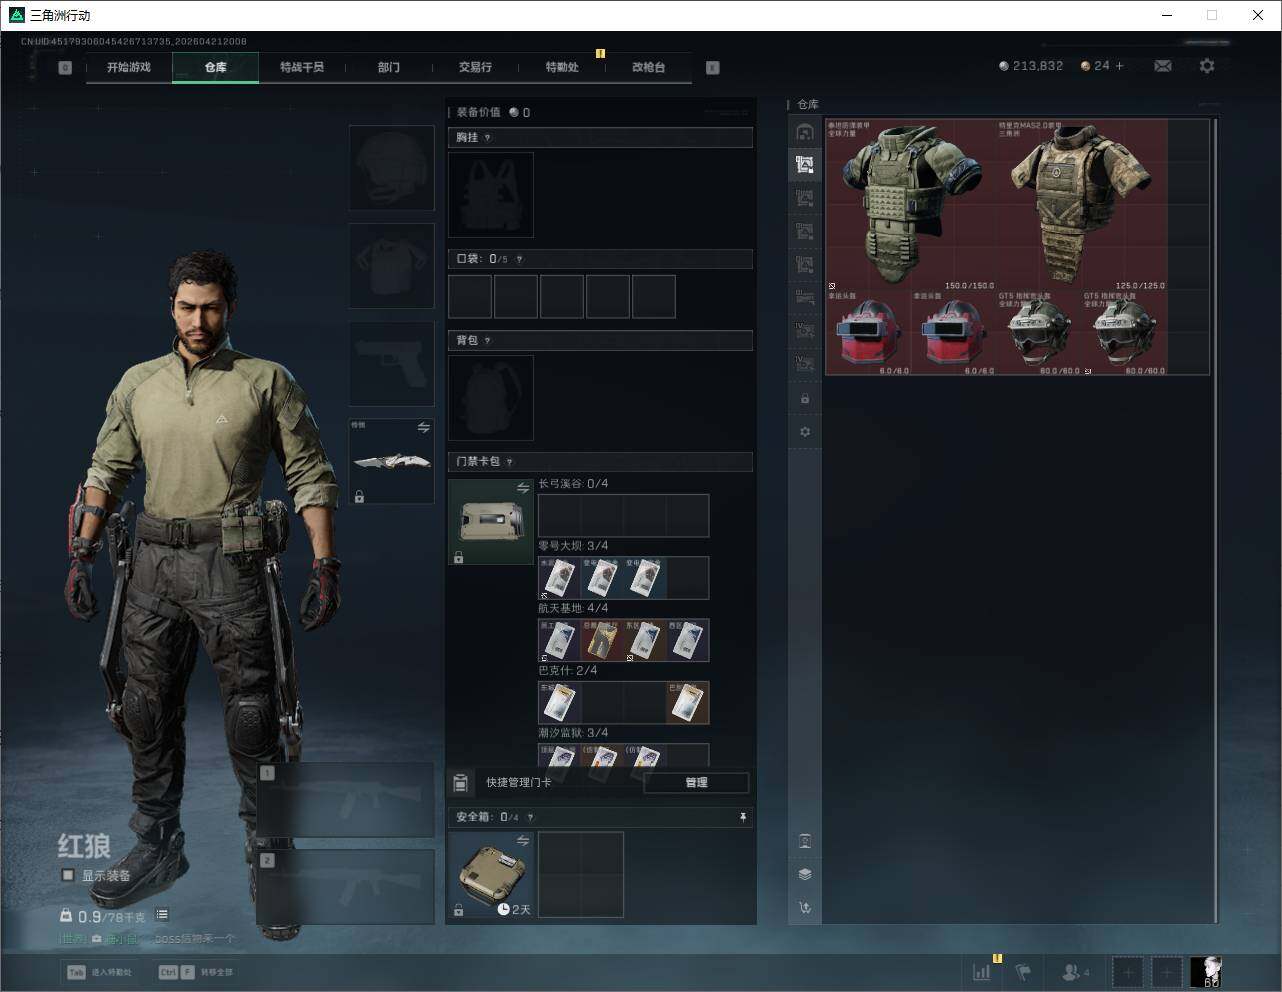Switch to the 改枪台 tab

648,67
